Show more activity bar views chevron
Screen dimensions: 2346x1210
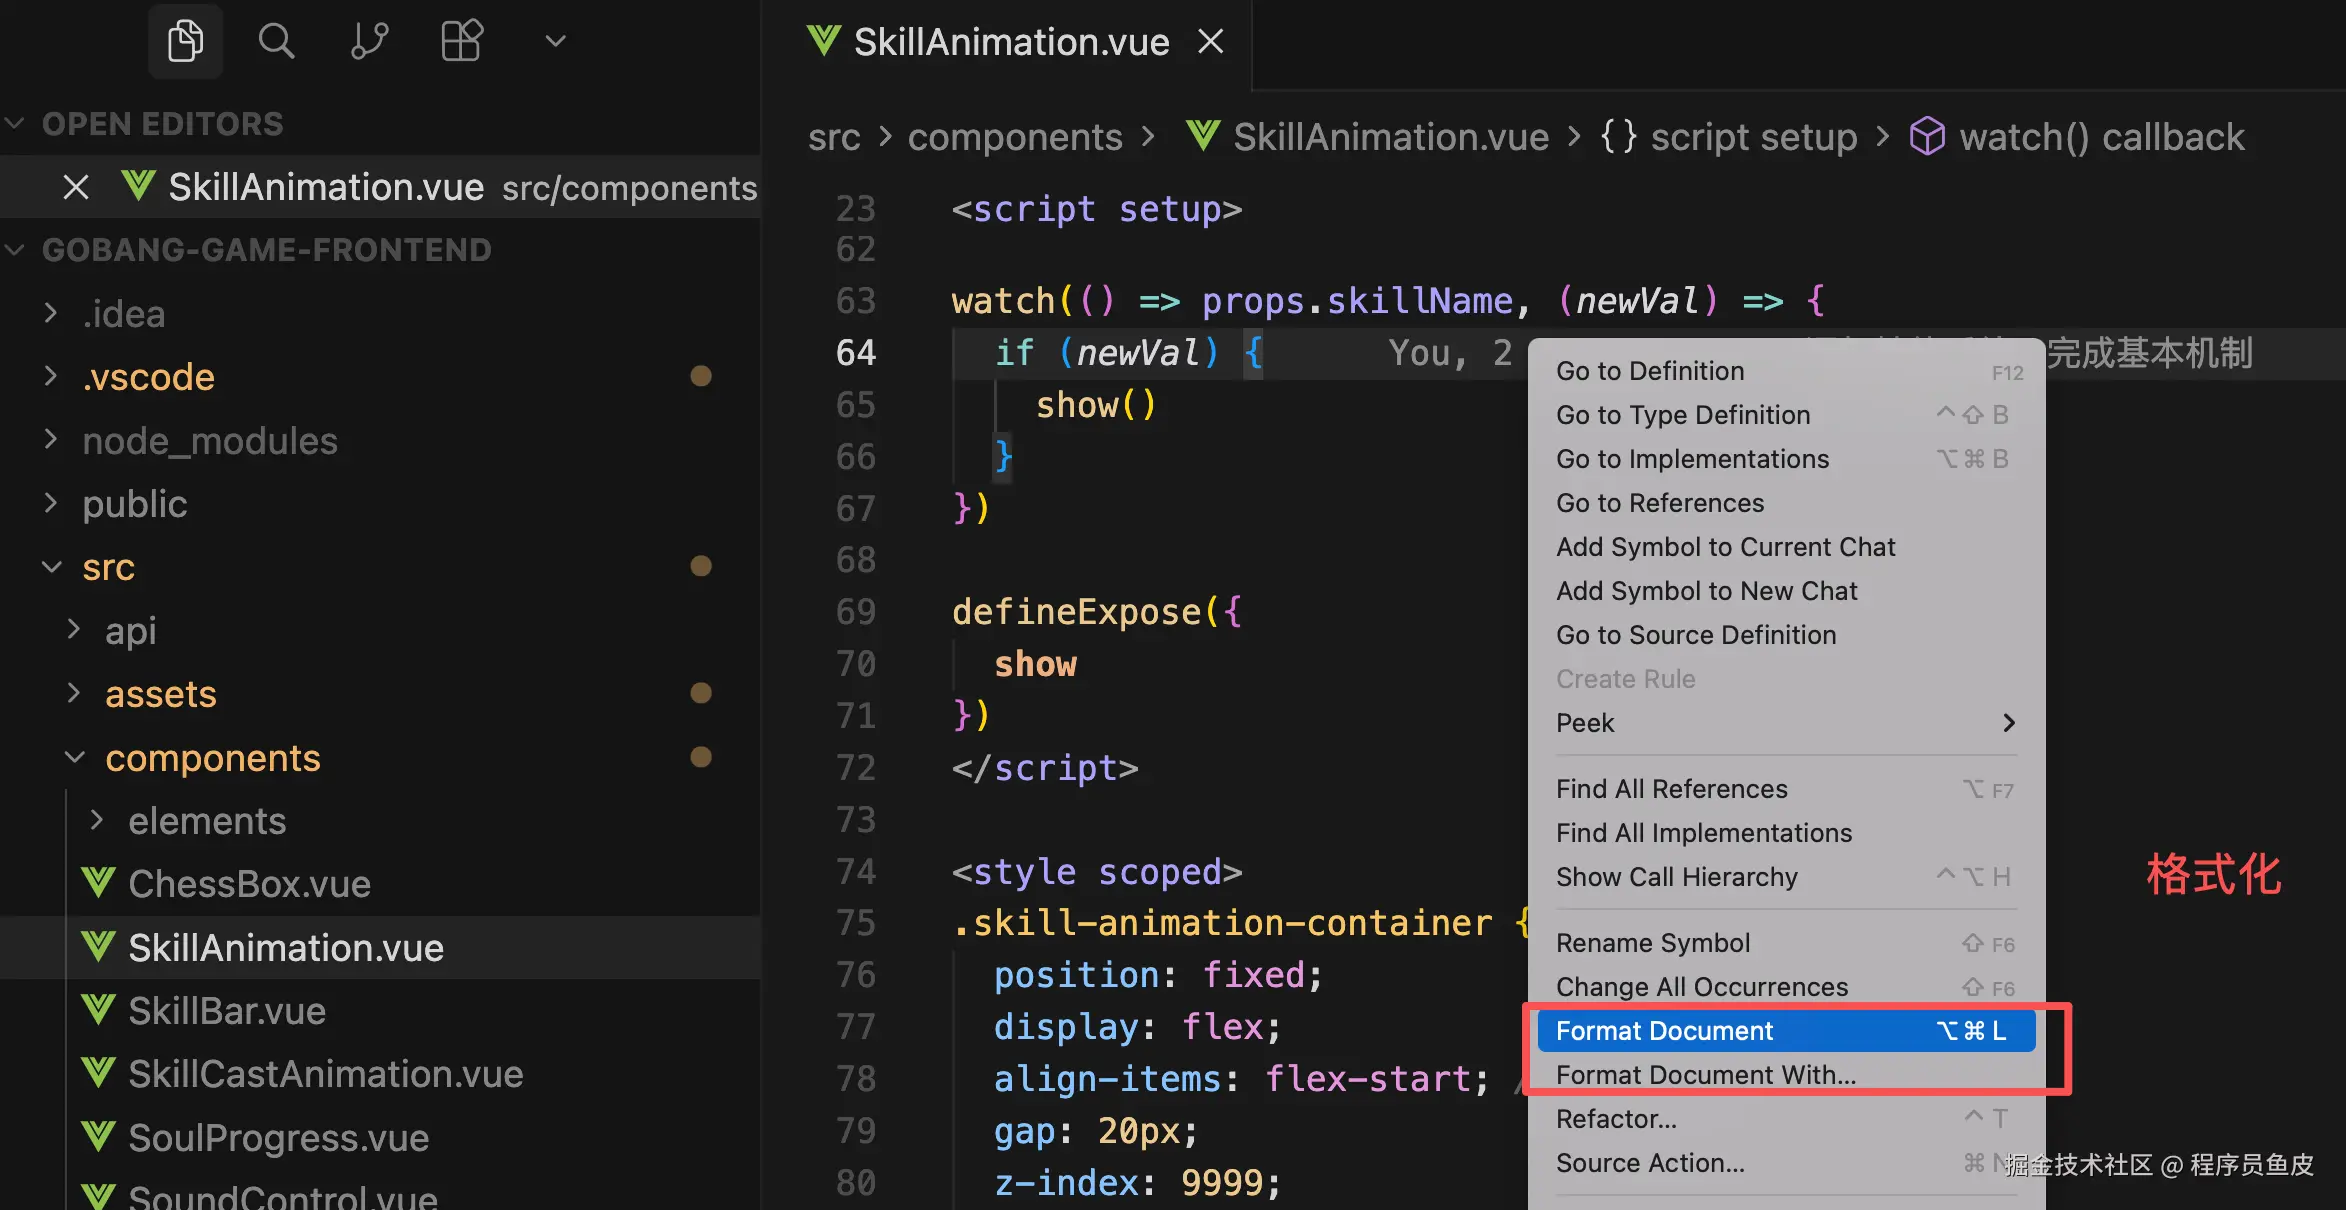(x=556, y=41)
